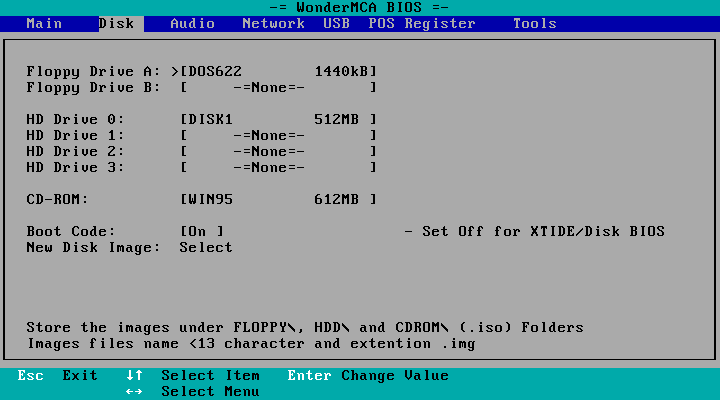Click the Floppy Drive A label

click(x=93, y=72)
